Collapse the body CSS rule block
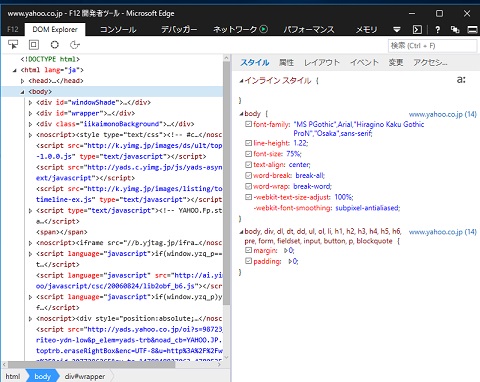This screenshot has height=382, width=480. point(241,114)
